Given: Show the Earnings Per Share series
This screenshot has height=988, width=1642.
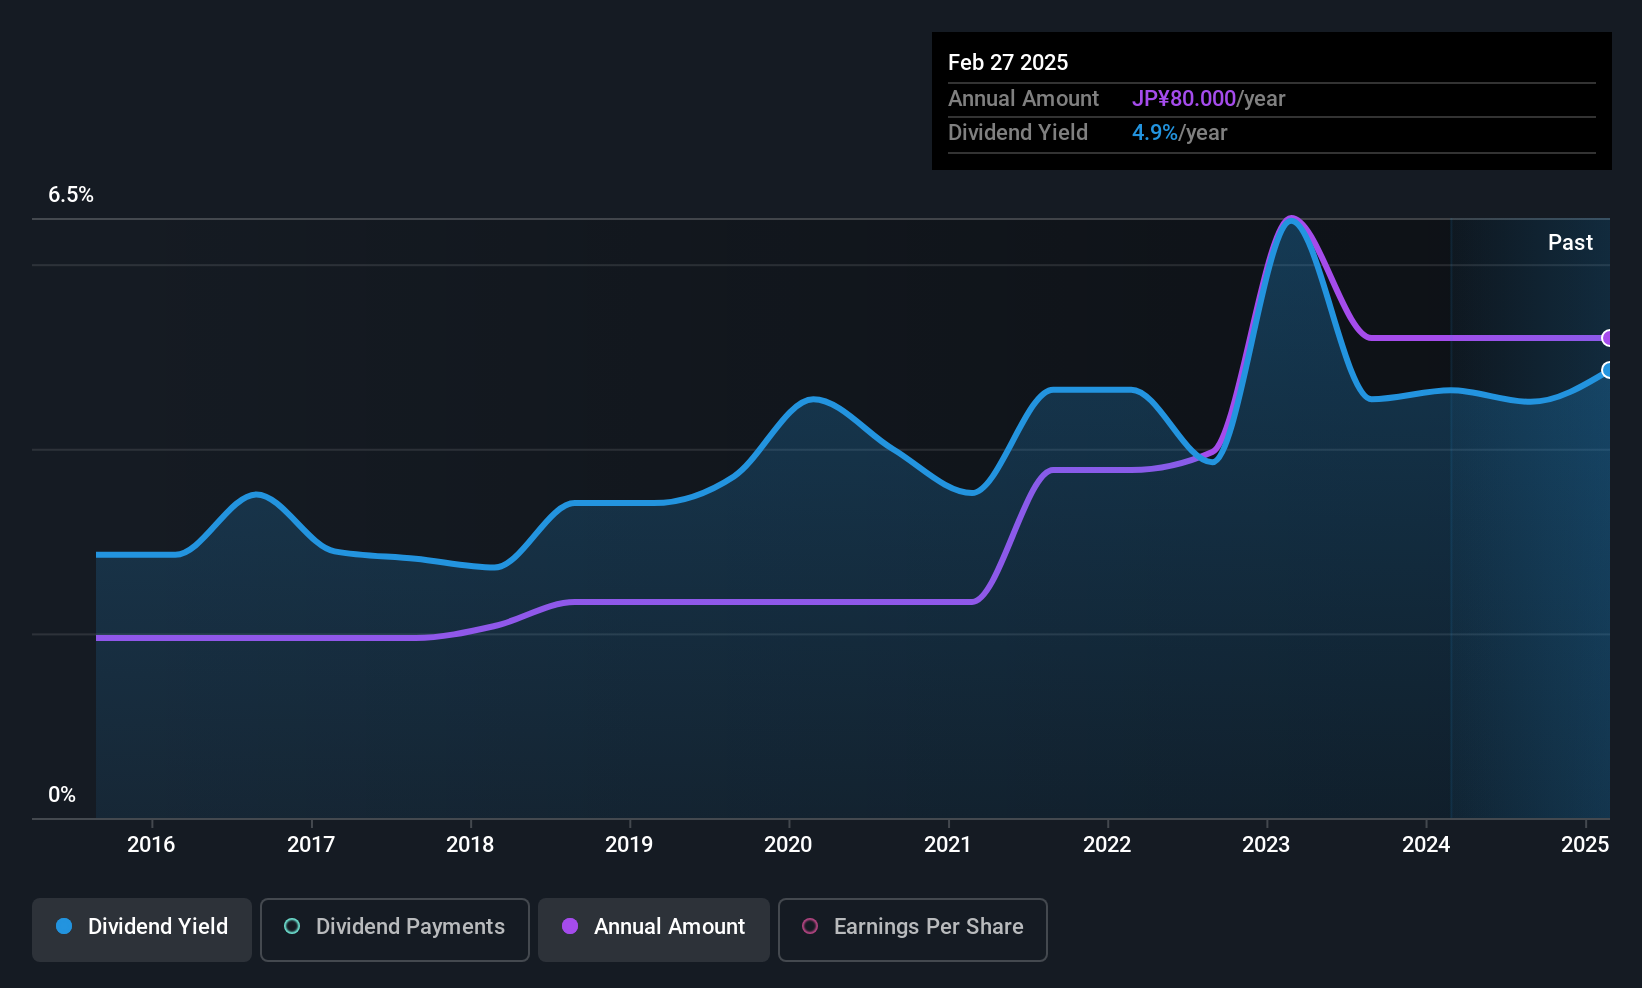Looking at the screenshot, I should pyautogui.click(x=912, y=929).
